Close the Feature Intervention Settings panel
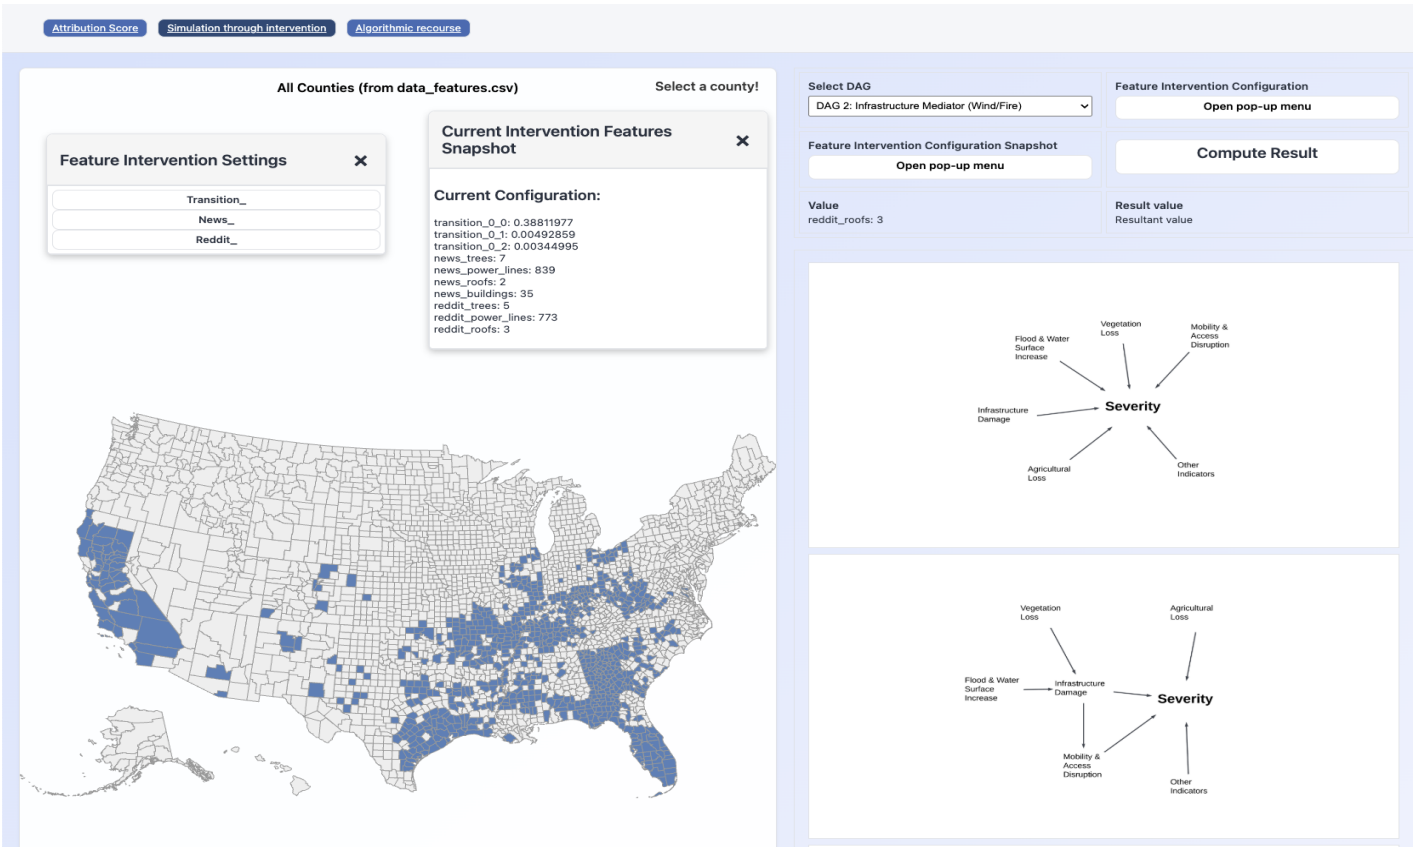The image size is (1416, 848). [x=360, y=161]
